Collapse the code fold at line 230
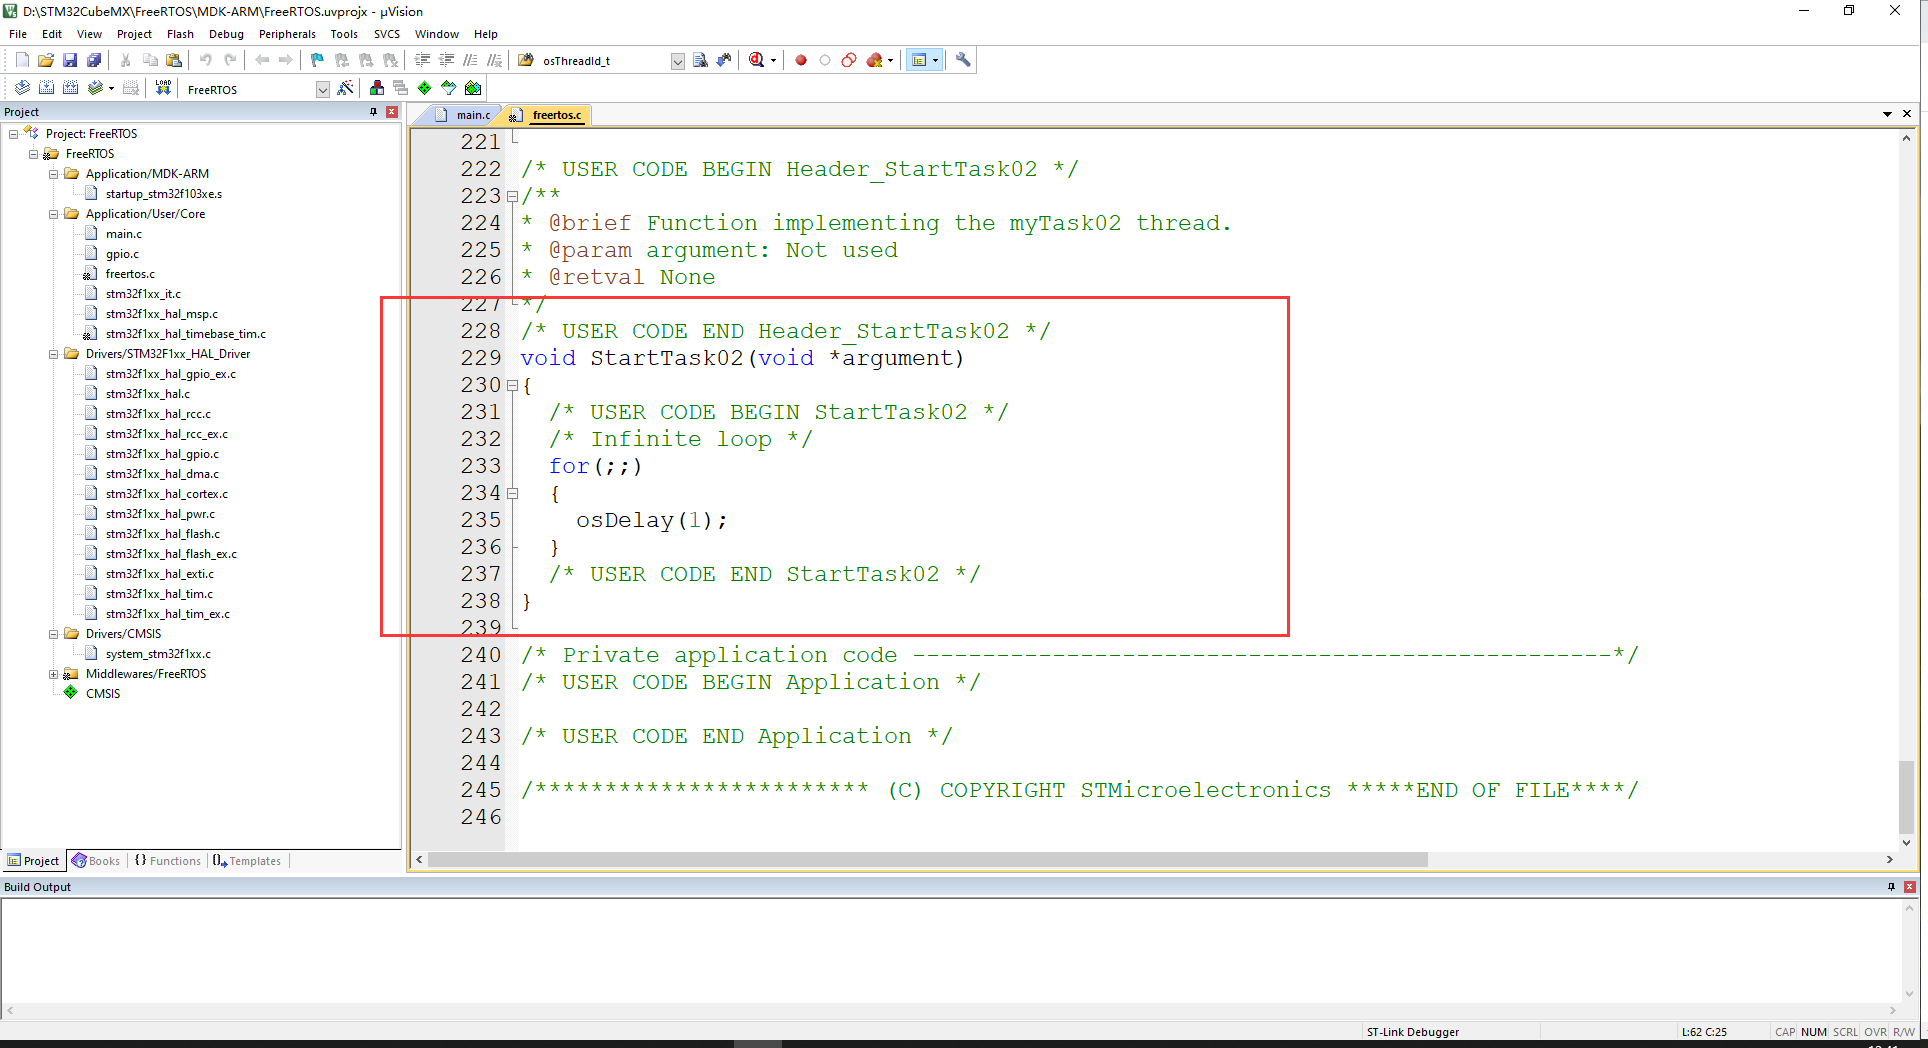 (512, 386)
